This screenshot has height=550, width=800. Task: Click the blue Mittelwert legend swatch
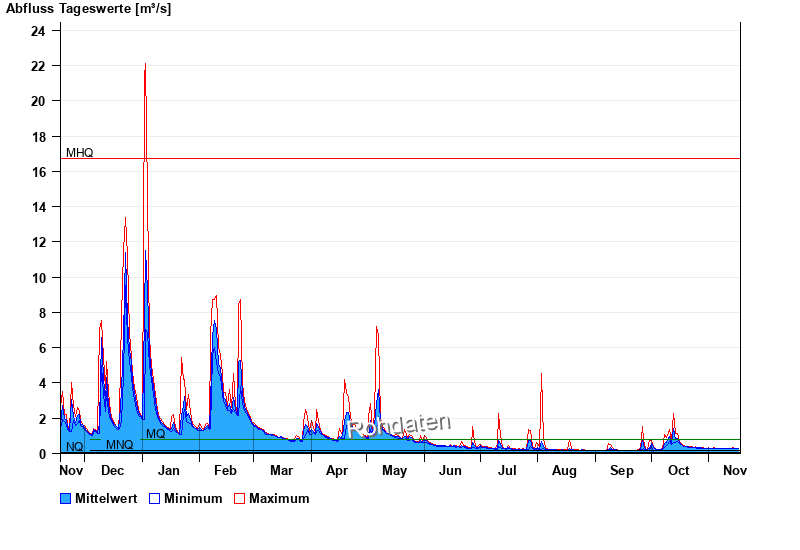(x=66, y=498)
